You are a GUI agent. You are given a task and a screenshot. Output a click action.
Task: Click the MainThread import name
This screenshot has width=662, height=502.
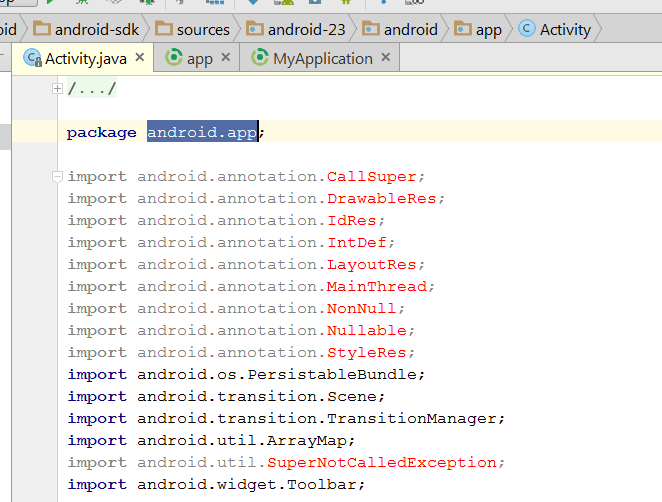pos(377,286)
